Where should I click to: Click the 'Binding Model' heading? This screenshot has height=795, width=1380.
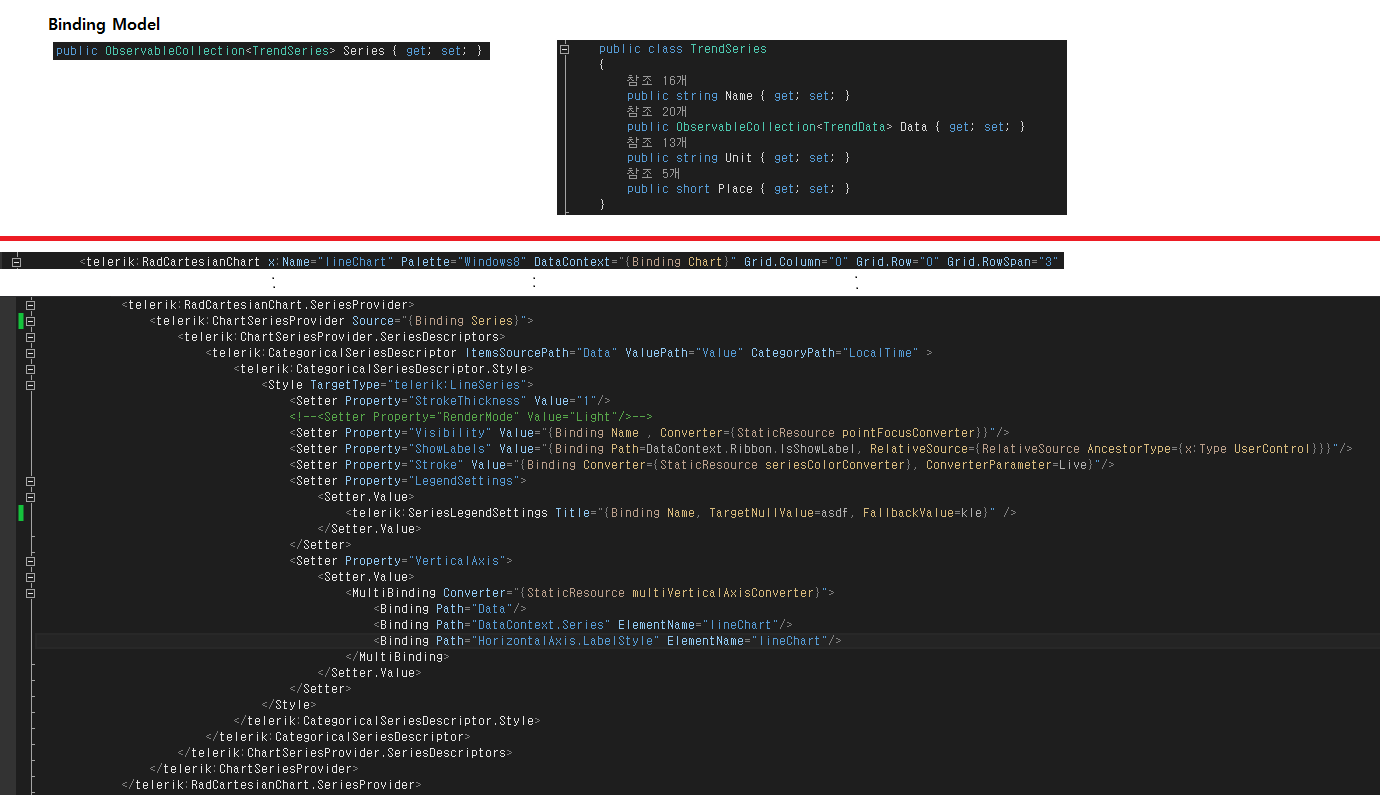(x=104, y=24)
